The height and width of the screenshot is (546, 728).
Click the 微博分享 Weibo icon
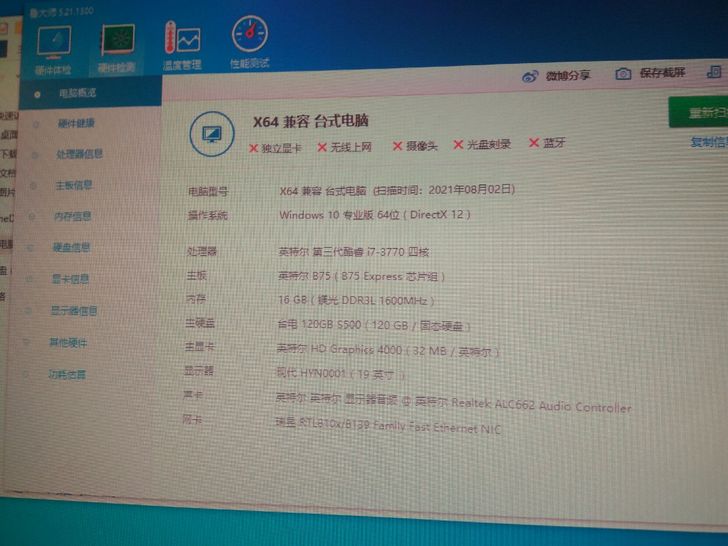(530, 77)
